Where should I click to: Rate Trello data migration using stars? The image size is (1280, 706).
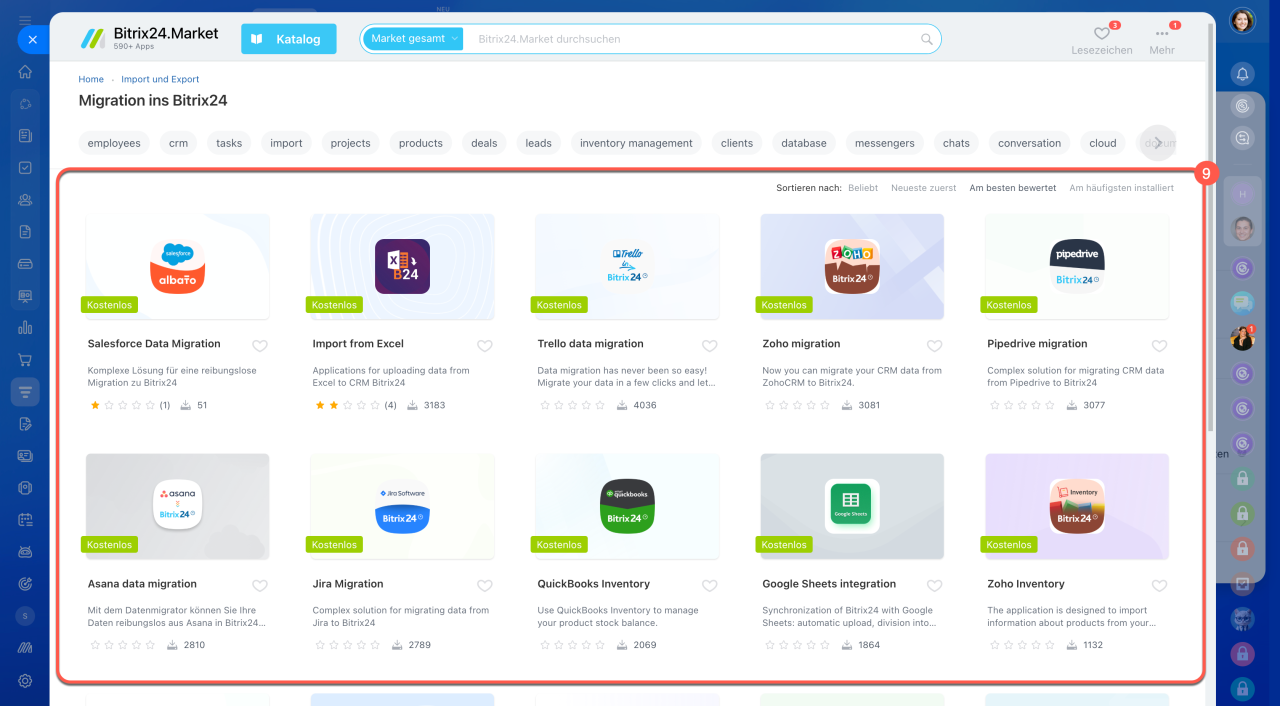[573, 405]
